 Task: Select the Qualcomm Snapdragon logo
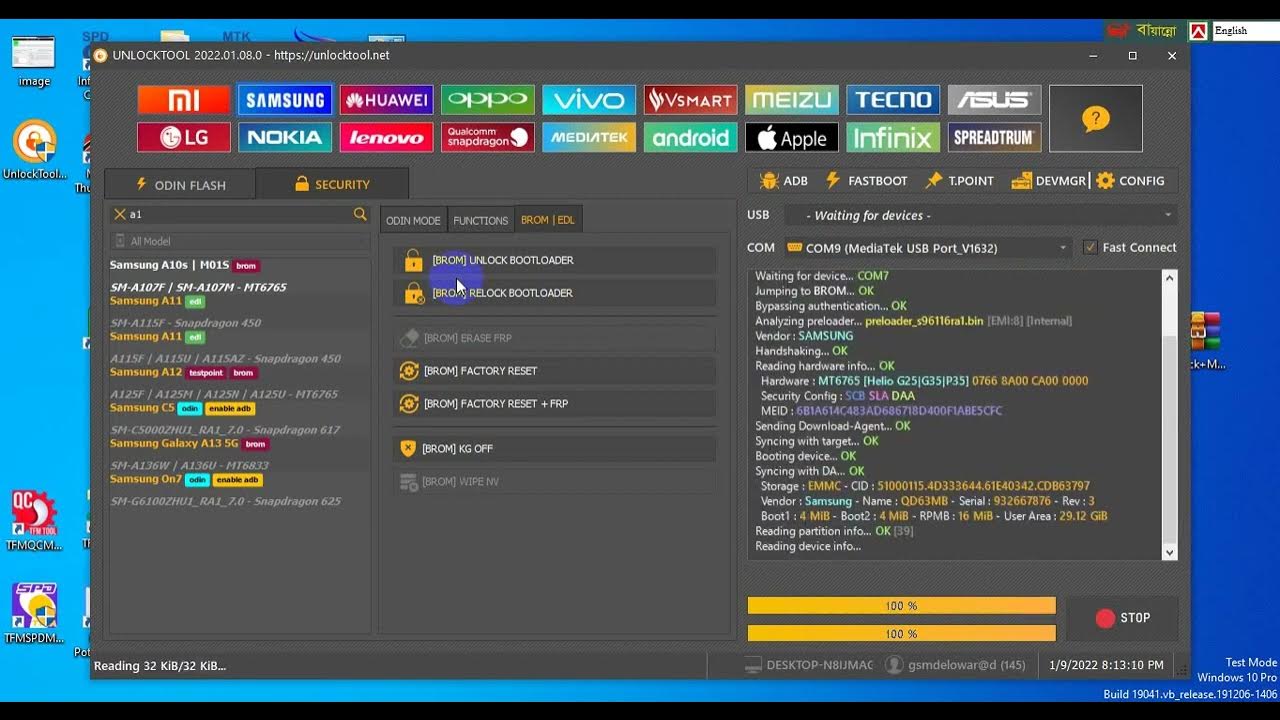pyautogui.click(x=488, y=138)
